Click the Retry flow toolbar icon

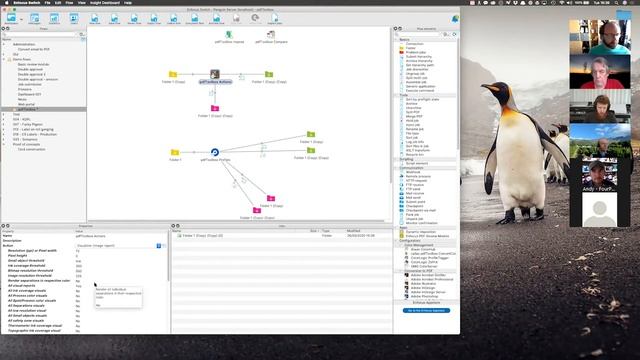255,18
